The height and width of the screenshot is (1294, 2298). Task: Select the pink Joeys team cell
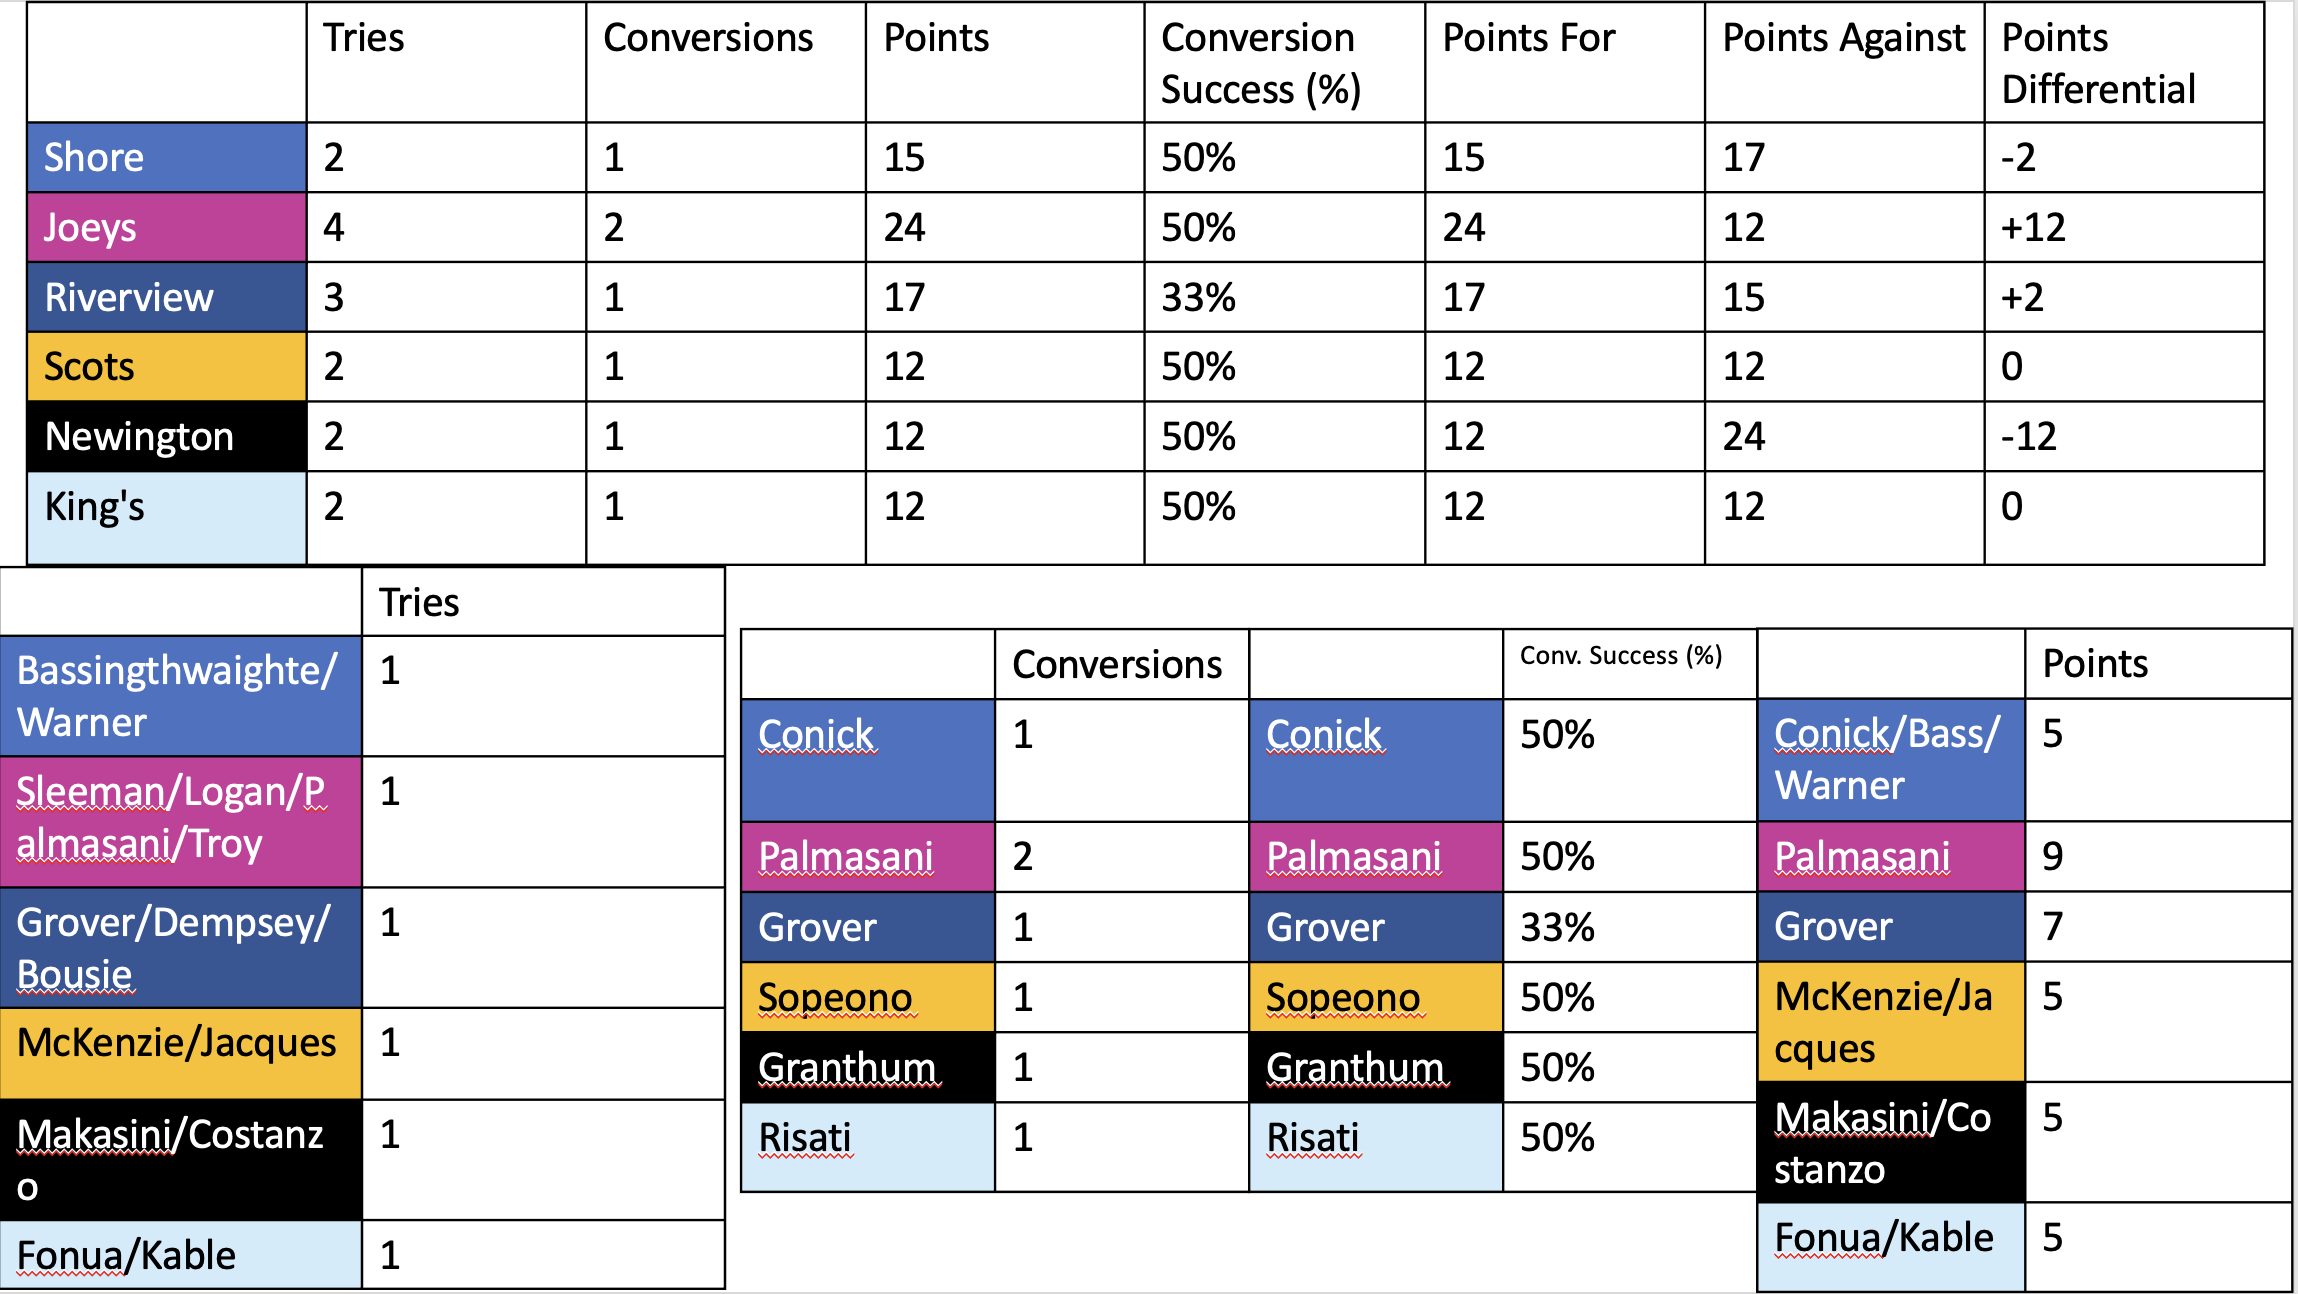(x=166, y=228)
